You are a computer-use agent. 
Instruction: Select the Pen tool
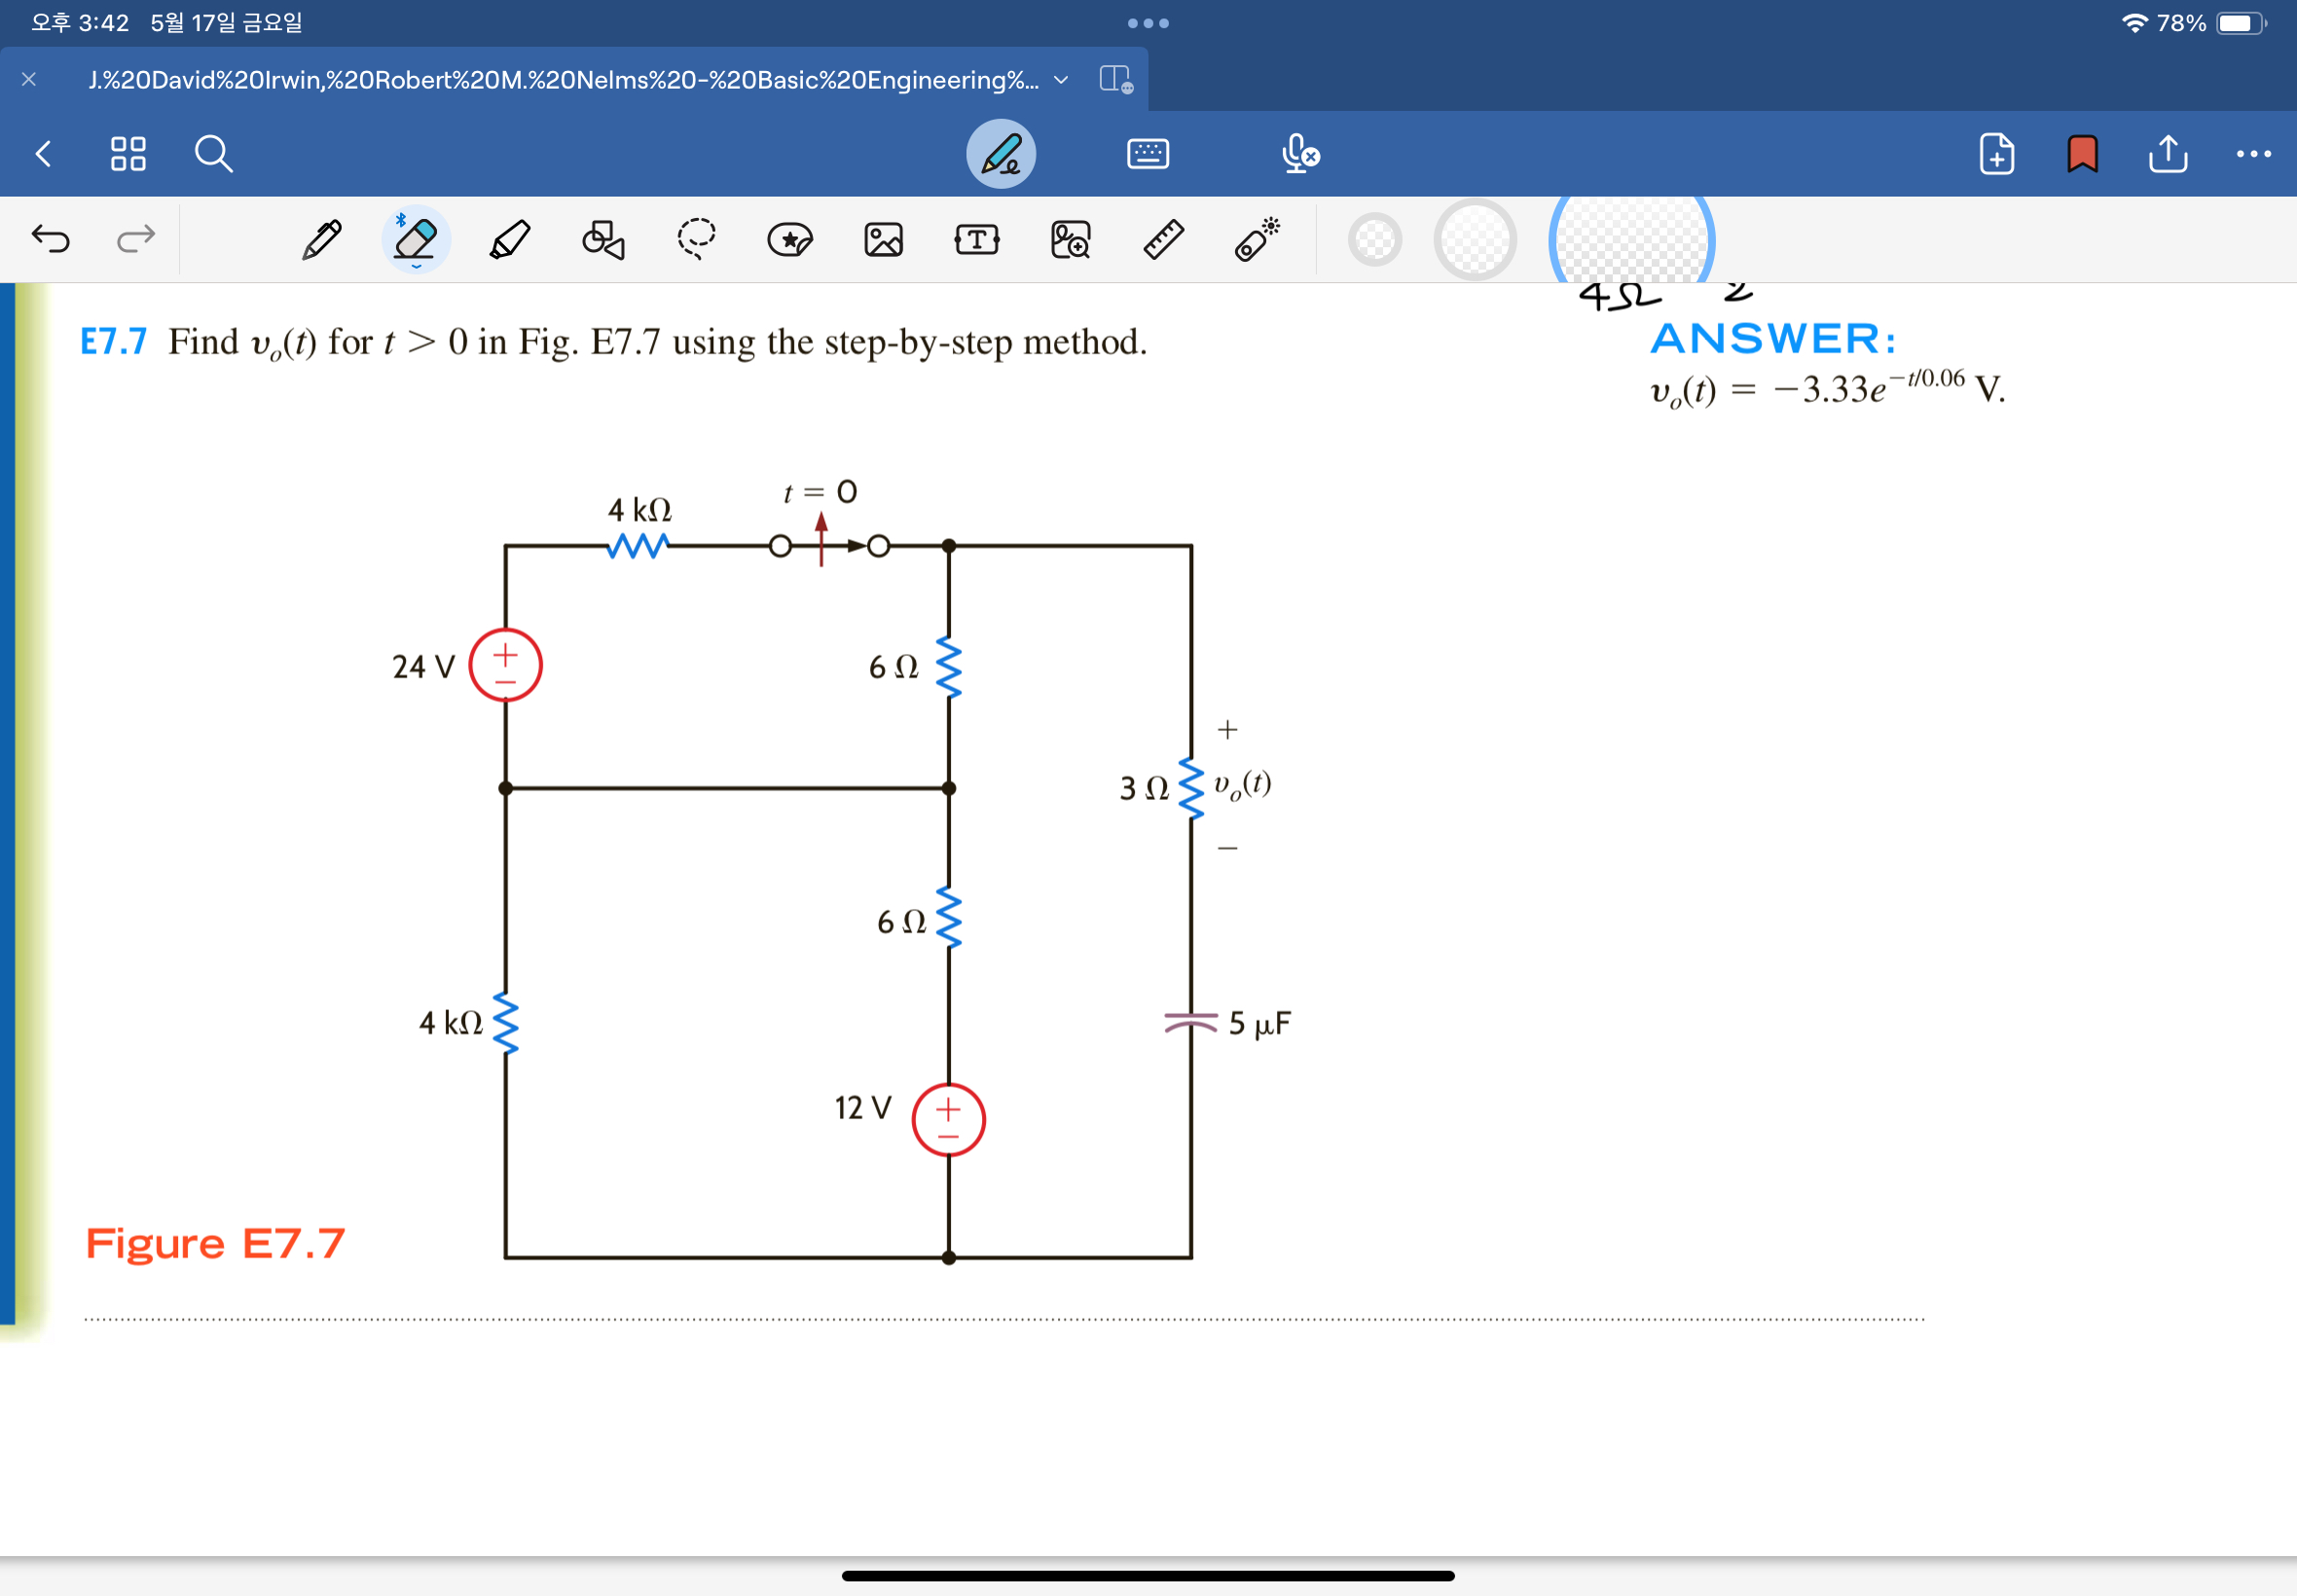pyautogui.click(x=322, y=240)
